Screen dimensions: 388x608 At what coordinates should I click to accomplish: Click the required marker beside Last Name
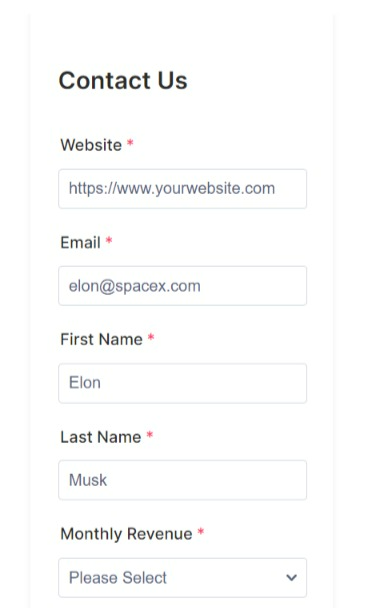pos(150,435)
